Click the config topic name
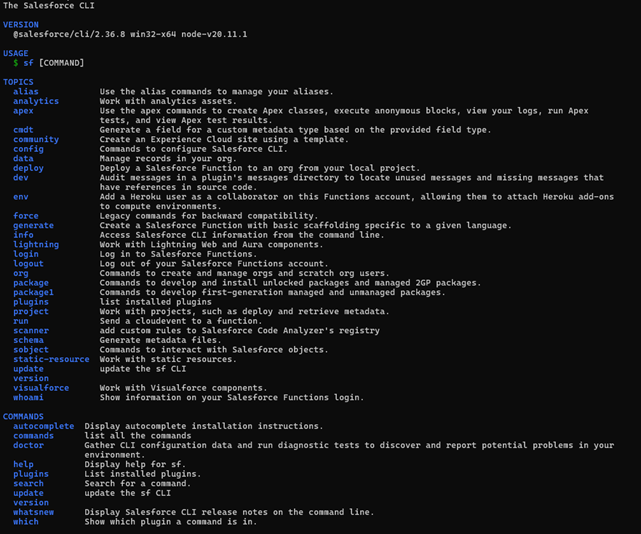641x534 pixels. point(28,149)
